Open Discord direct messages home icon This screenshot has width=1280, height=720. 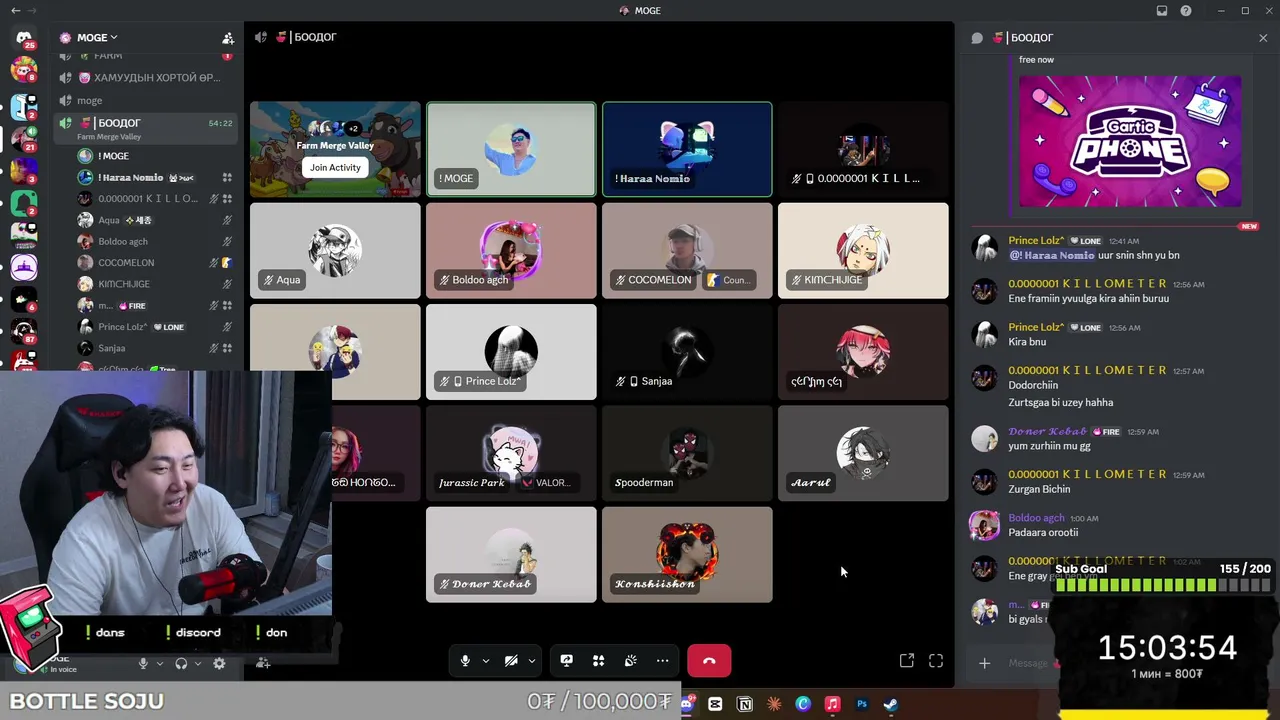coord(24,38)
